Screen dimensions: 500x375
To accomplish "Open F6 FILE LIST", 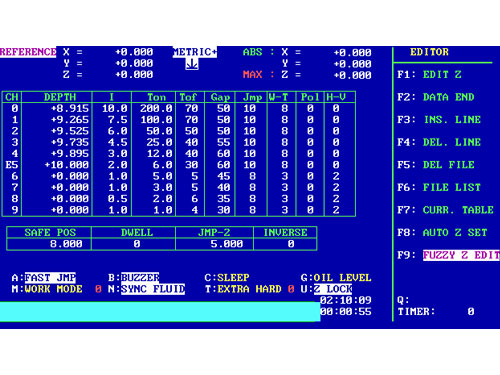I will tap(439, 187).
